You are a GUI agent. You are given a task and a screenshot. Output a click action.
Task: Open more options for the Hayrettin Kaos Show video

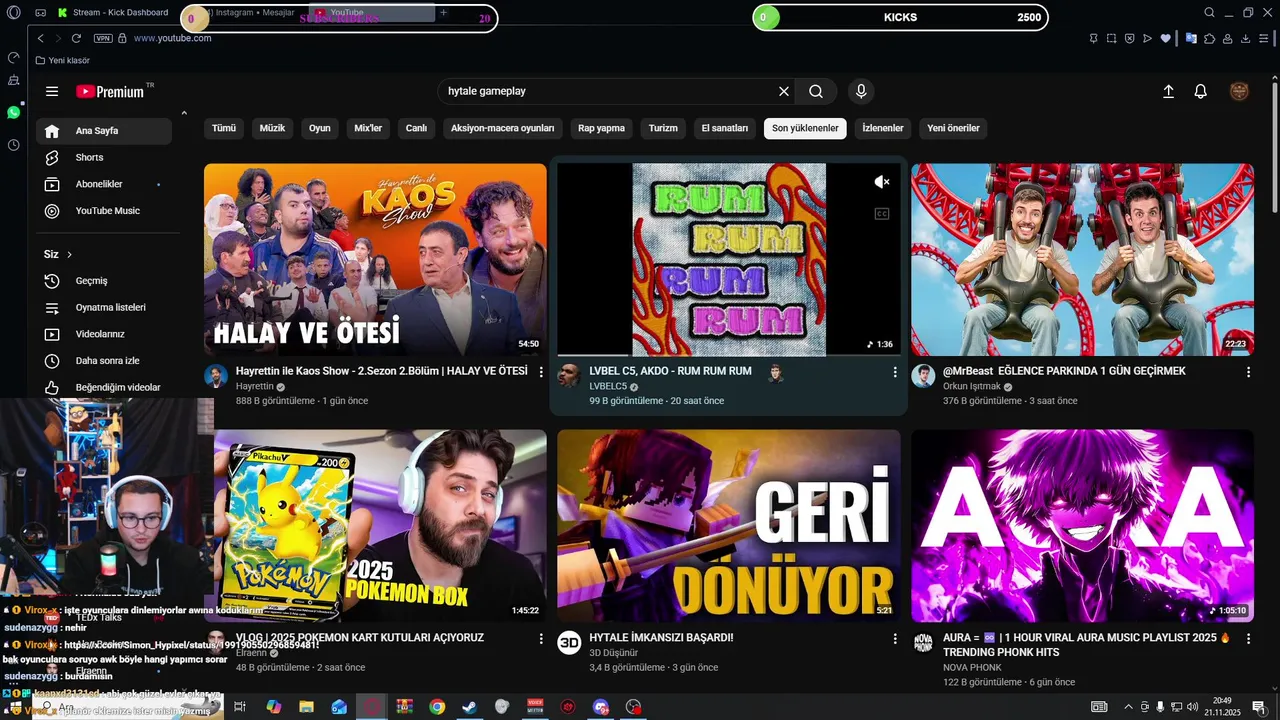(541, 372)
